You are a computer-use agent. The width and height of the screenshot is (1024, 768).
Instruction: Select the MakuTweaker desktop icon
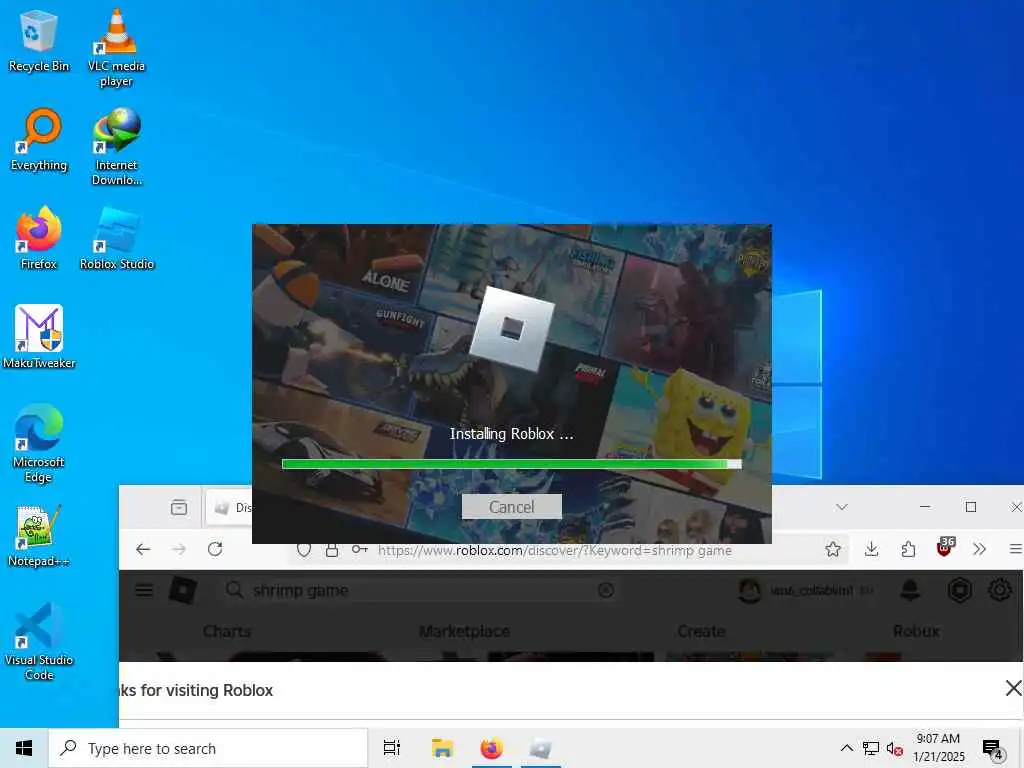point(39,337)
